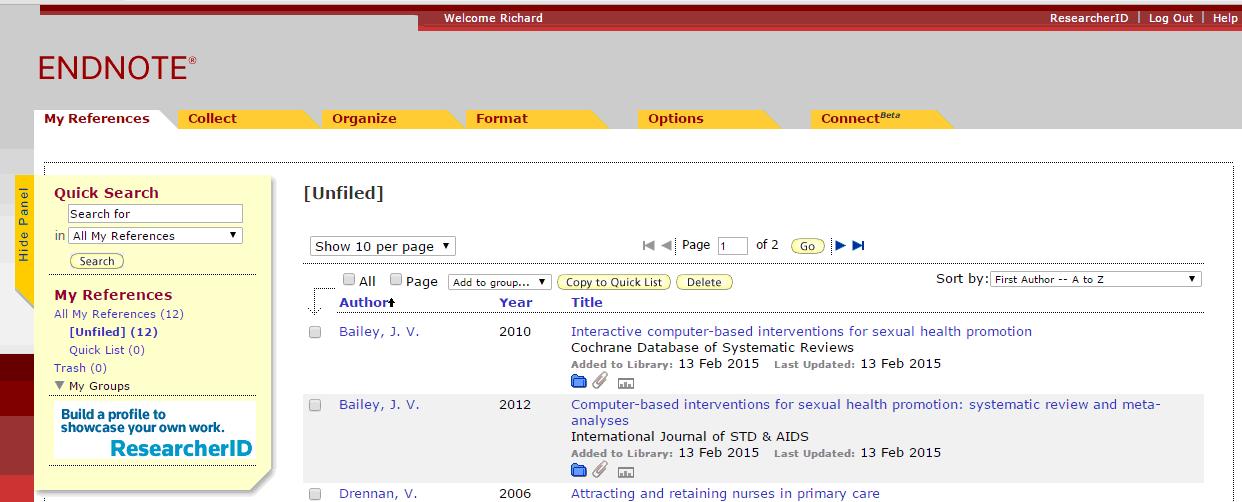Click the Search for input field

tap(155, 214)
